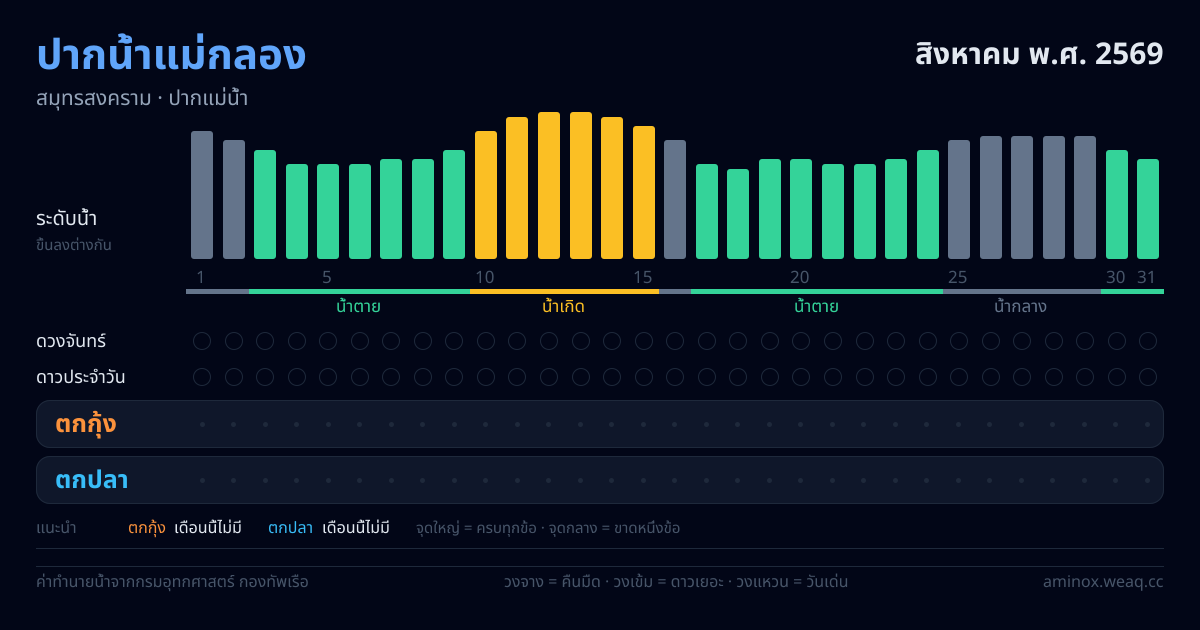
Task: Click the yellow น้ำเกิด phase label
Action: tap(563, 306)
